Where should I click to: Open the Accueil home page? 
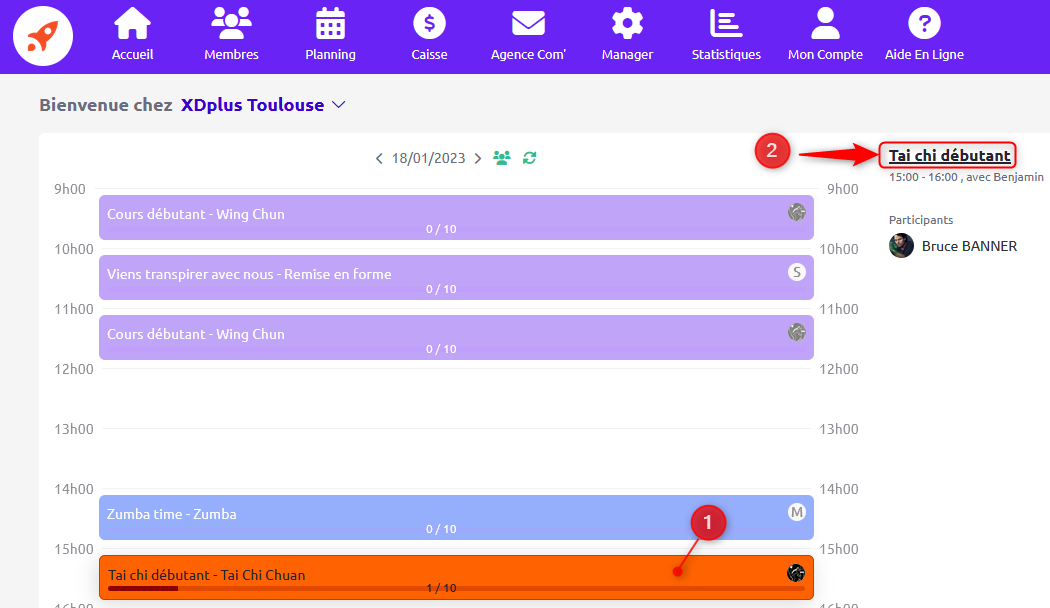pyautogui.click(x=132, y=34)
